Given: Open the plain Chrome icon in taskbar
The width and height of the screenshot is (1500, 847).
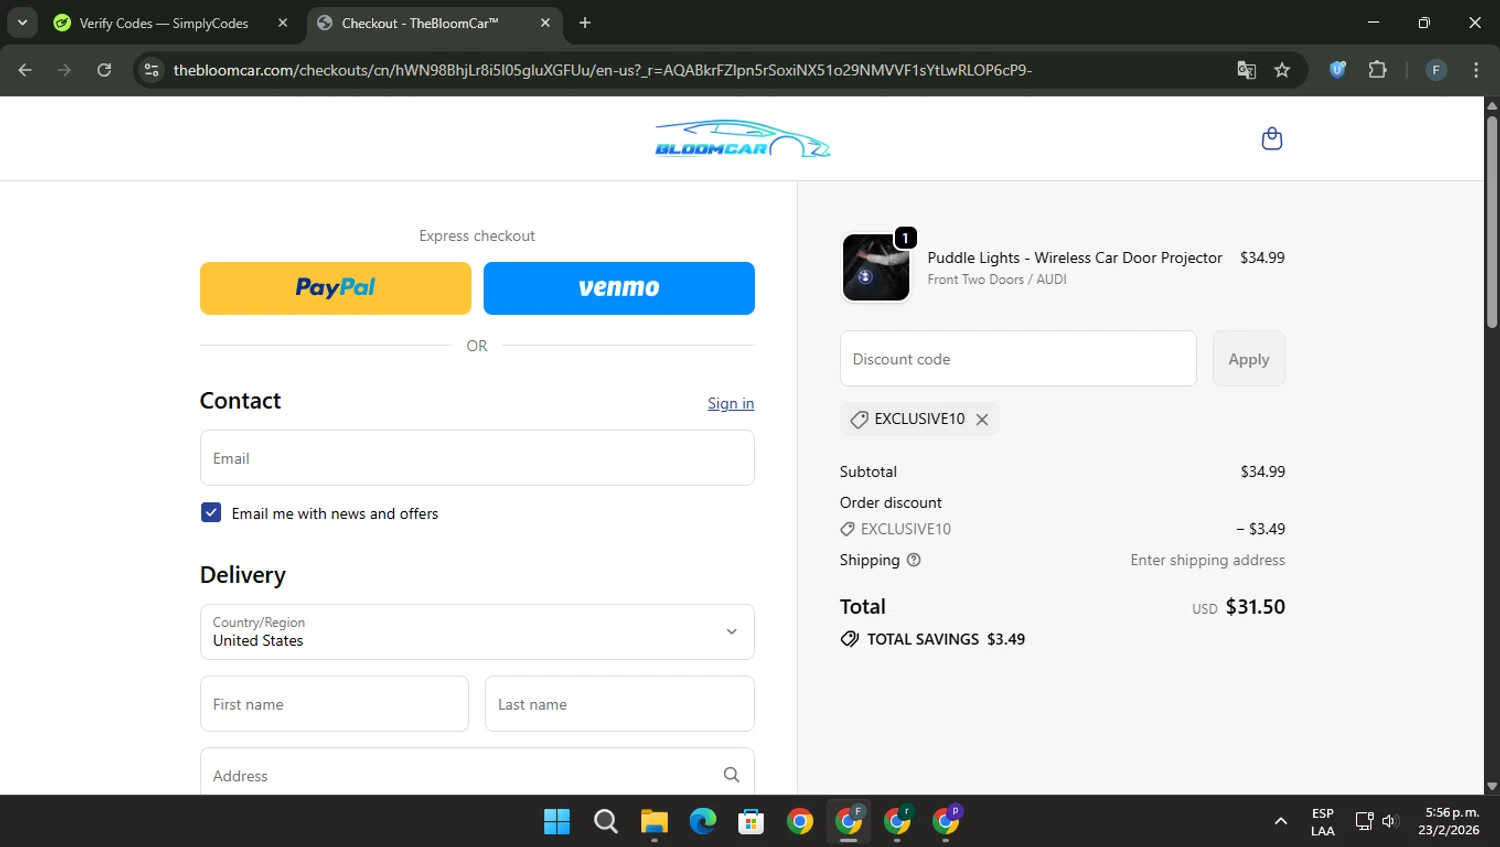Looking at the screenshot, I should 800,822.
